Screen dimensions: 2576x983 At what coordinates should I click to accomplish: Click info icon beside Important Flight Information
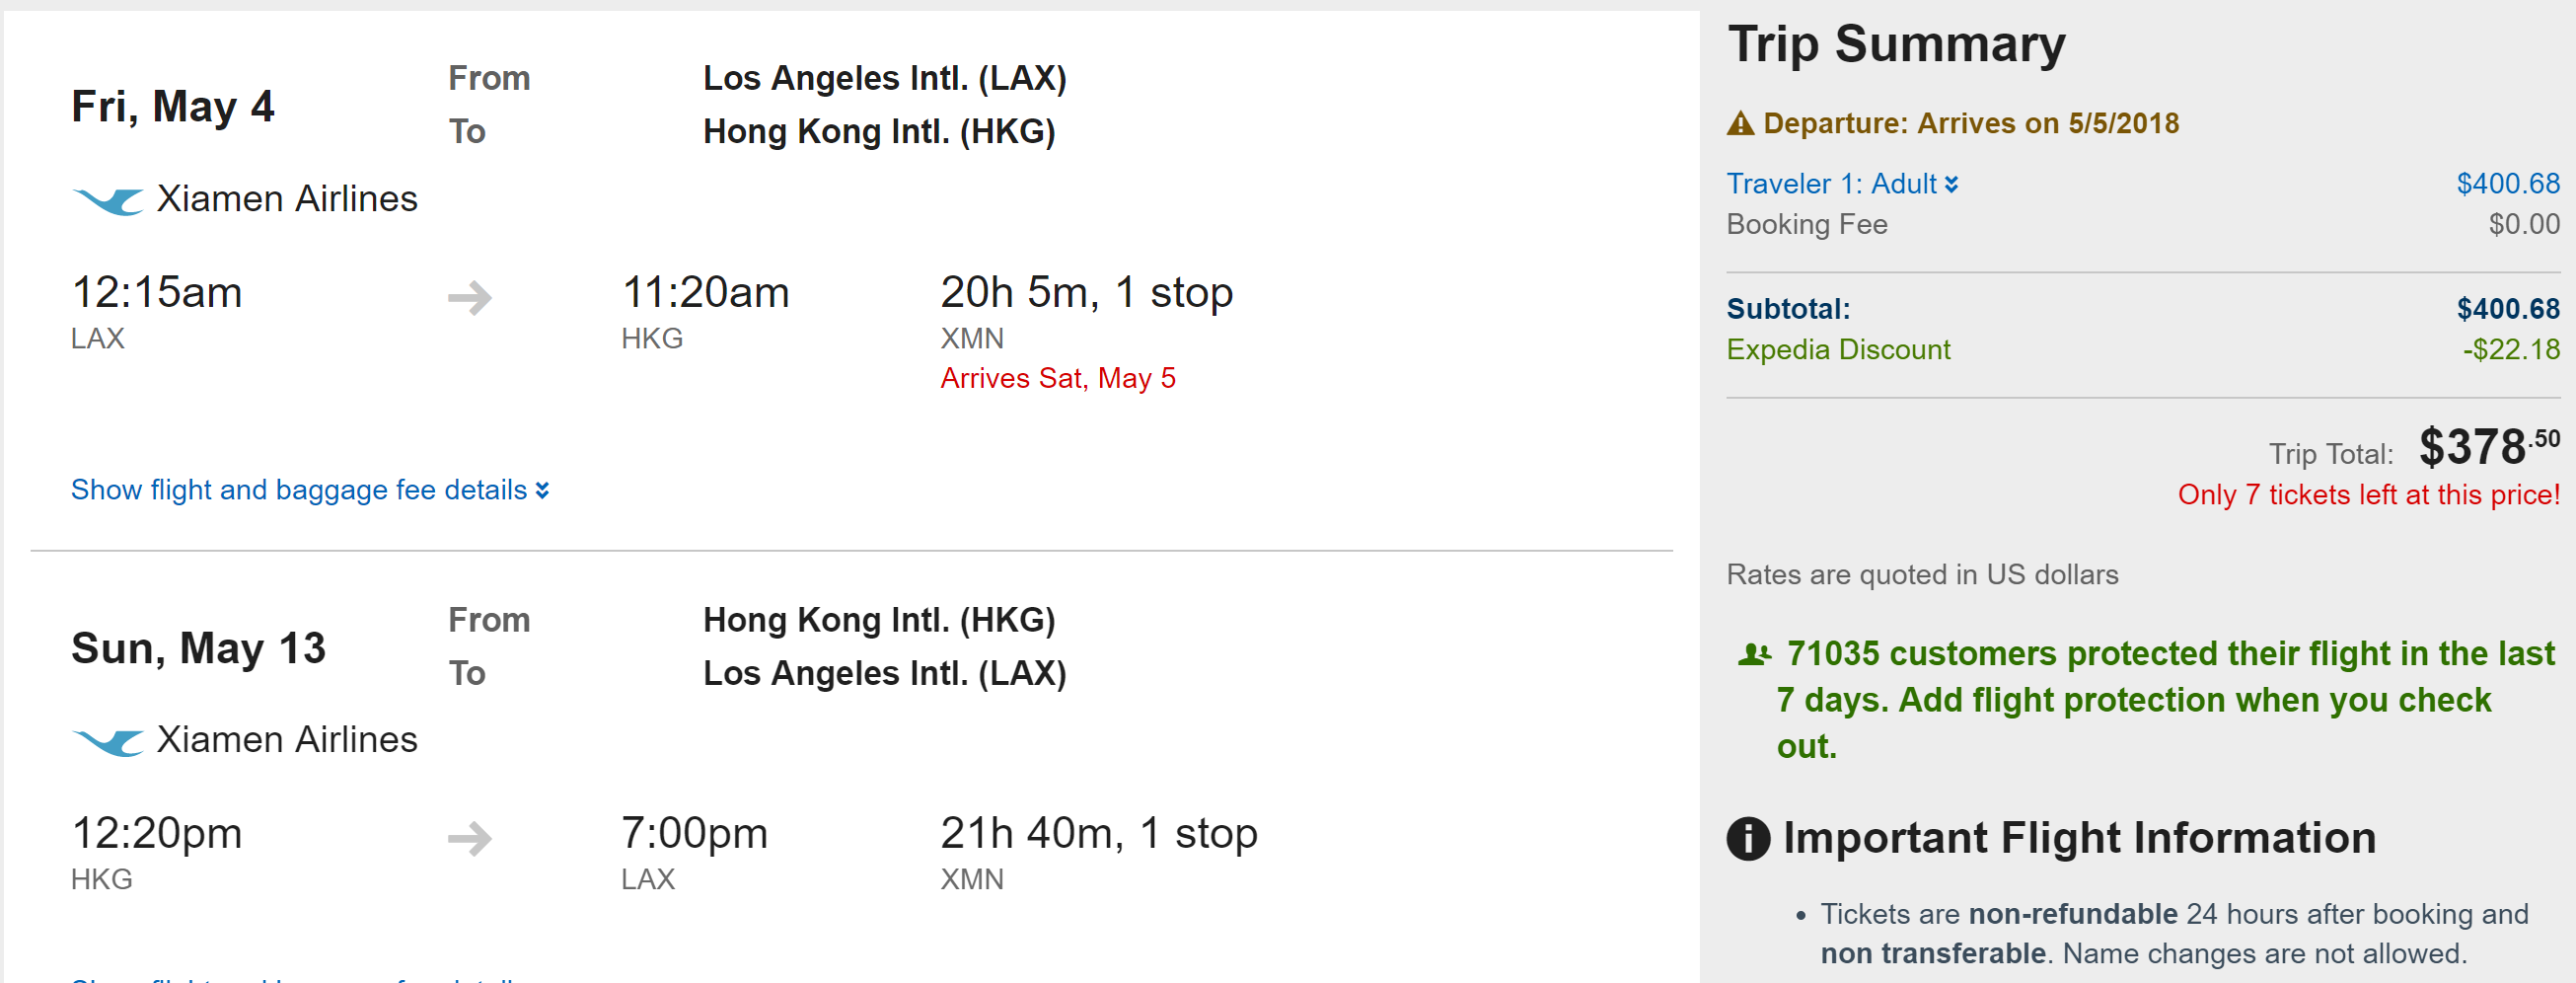pyautogui.click(x=1748, y=838)
